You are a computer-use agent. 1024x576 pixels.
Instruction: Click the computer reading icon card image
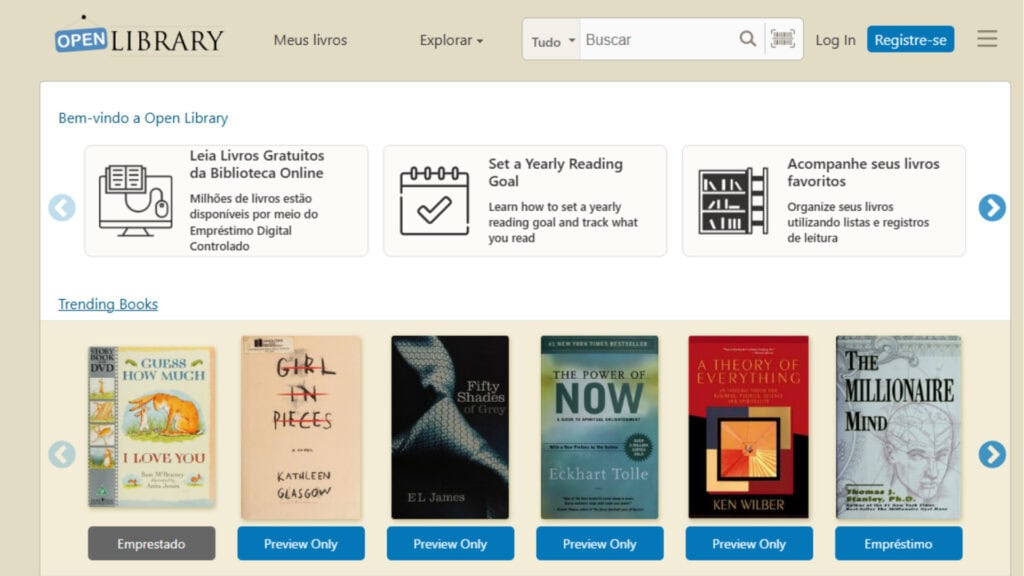(x=136, y=200)
